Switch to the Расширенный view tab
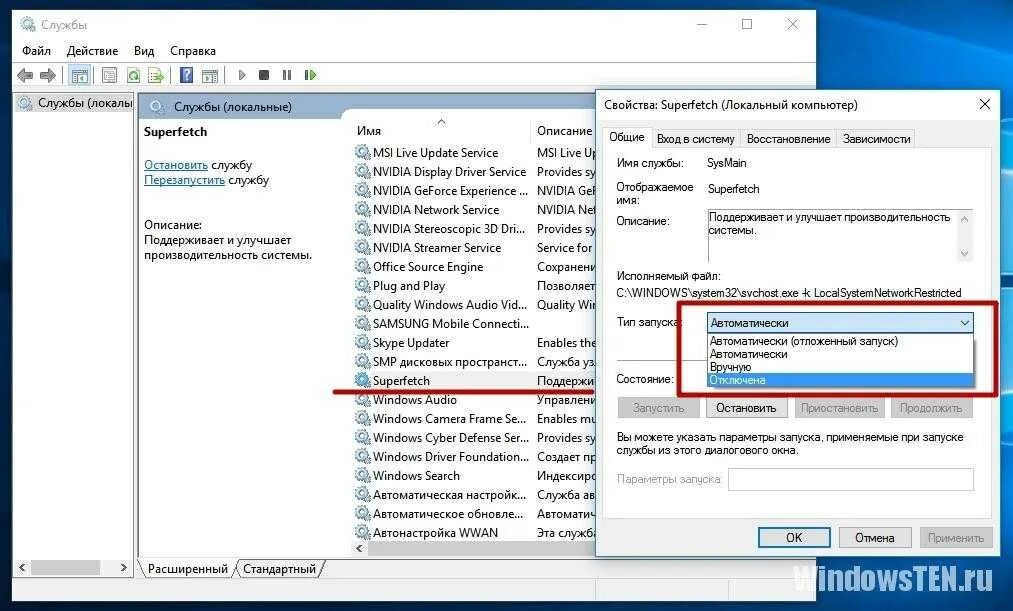This screenshot has width=1013, height=611. coord(187,569)
